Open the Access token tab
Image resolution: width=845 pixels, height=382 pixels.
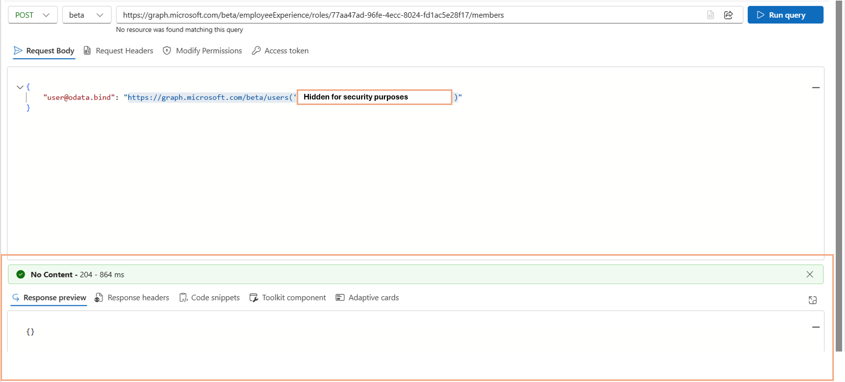[x=280, y=51]
